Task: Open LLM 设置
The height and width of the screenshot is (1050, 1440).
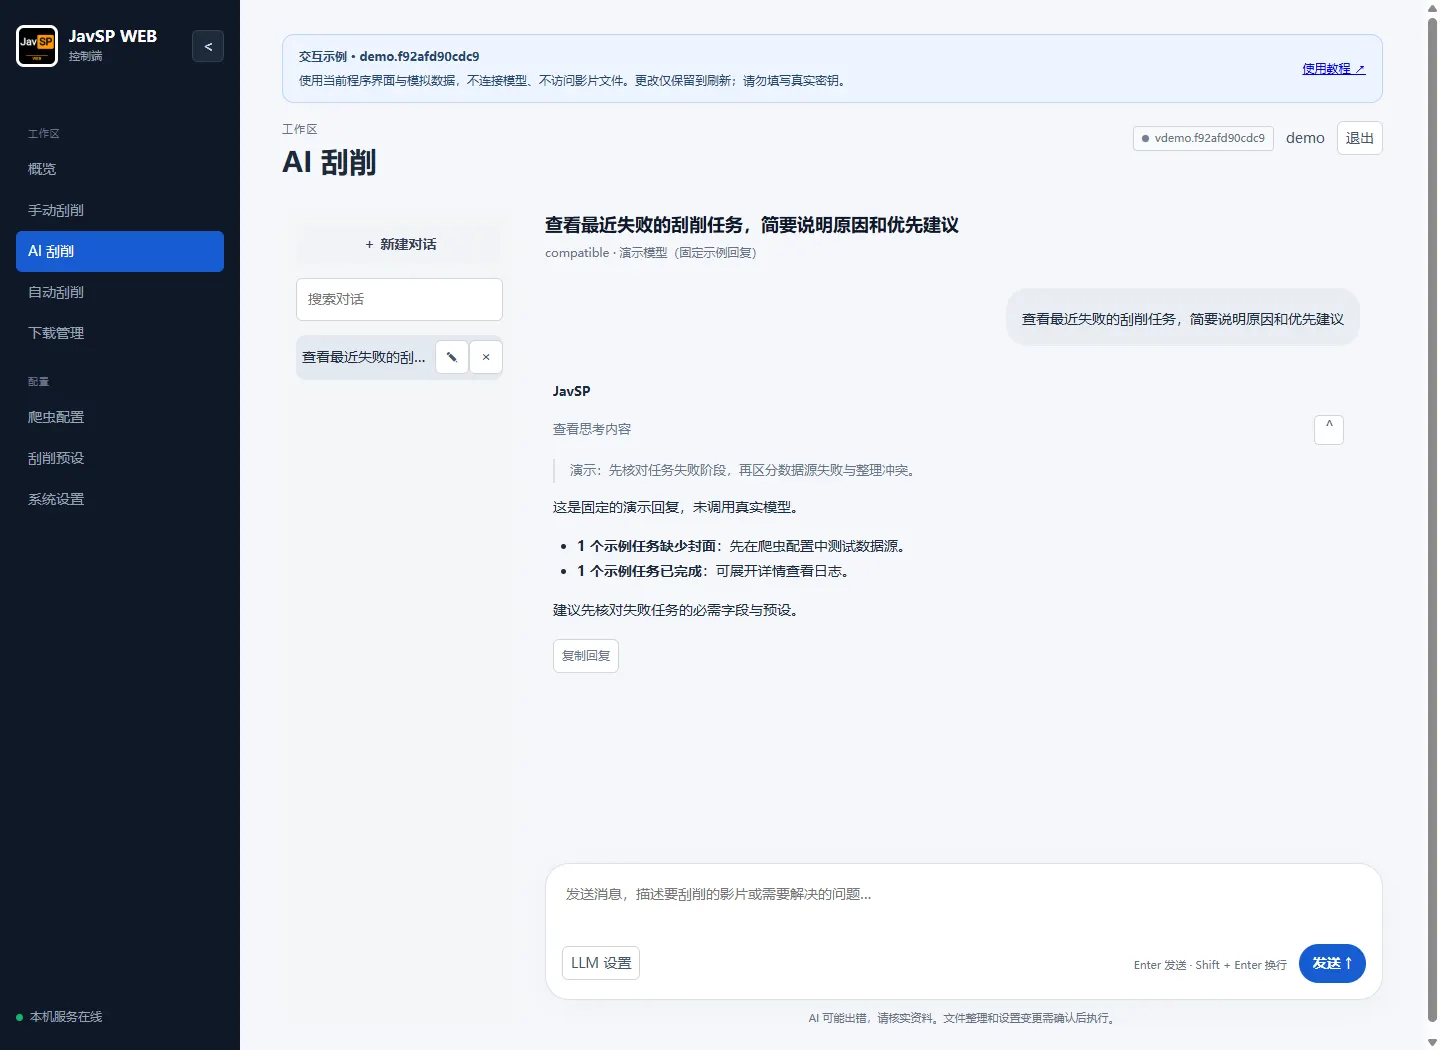Action: (x=601, y=963)
